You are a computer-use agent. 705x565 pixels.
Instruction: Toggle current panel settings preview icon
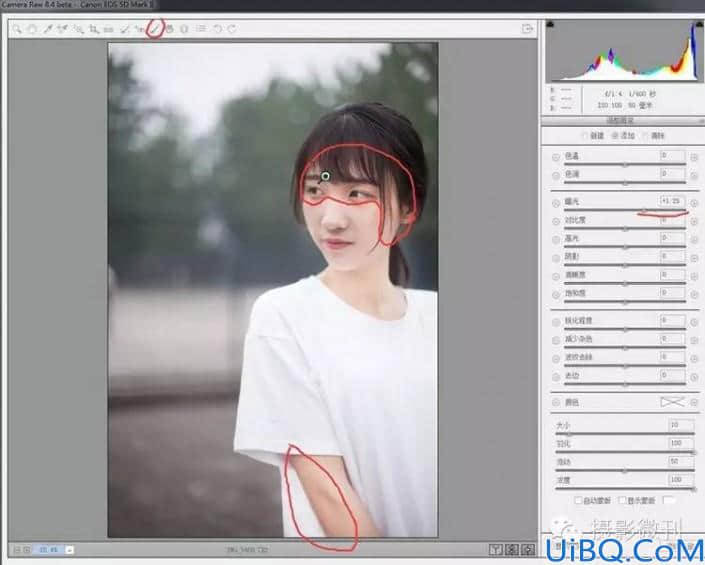click(x=528, y=549)
